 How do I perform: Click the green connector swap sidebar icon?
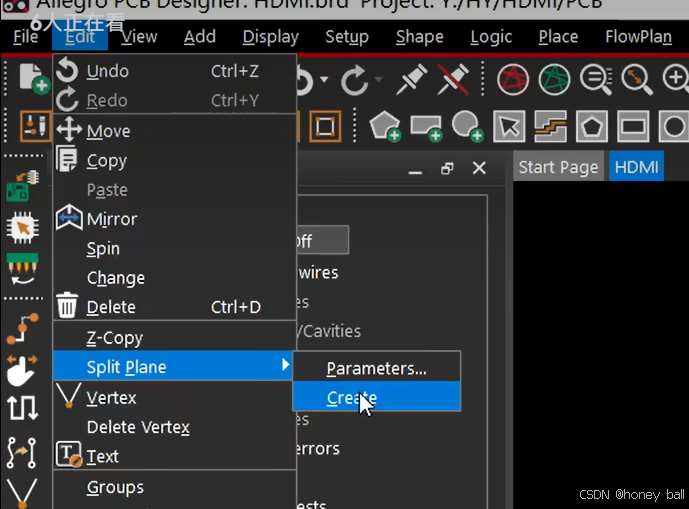pos(22,269)
